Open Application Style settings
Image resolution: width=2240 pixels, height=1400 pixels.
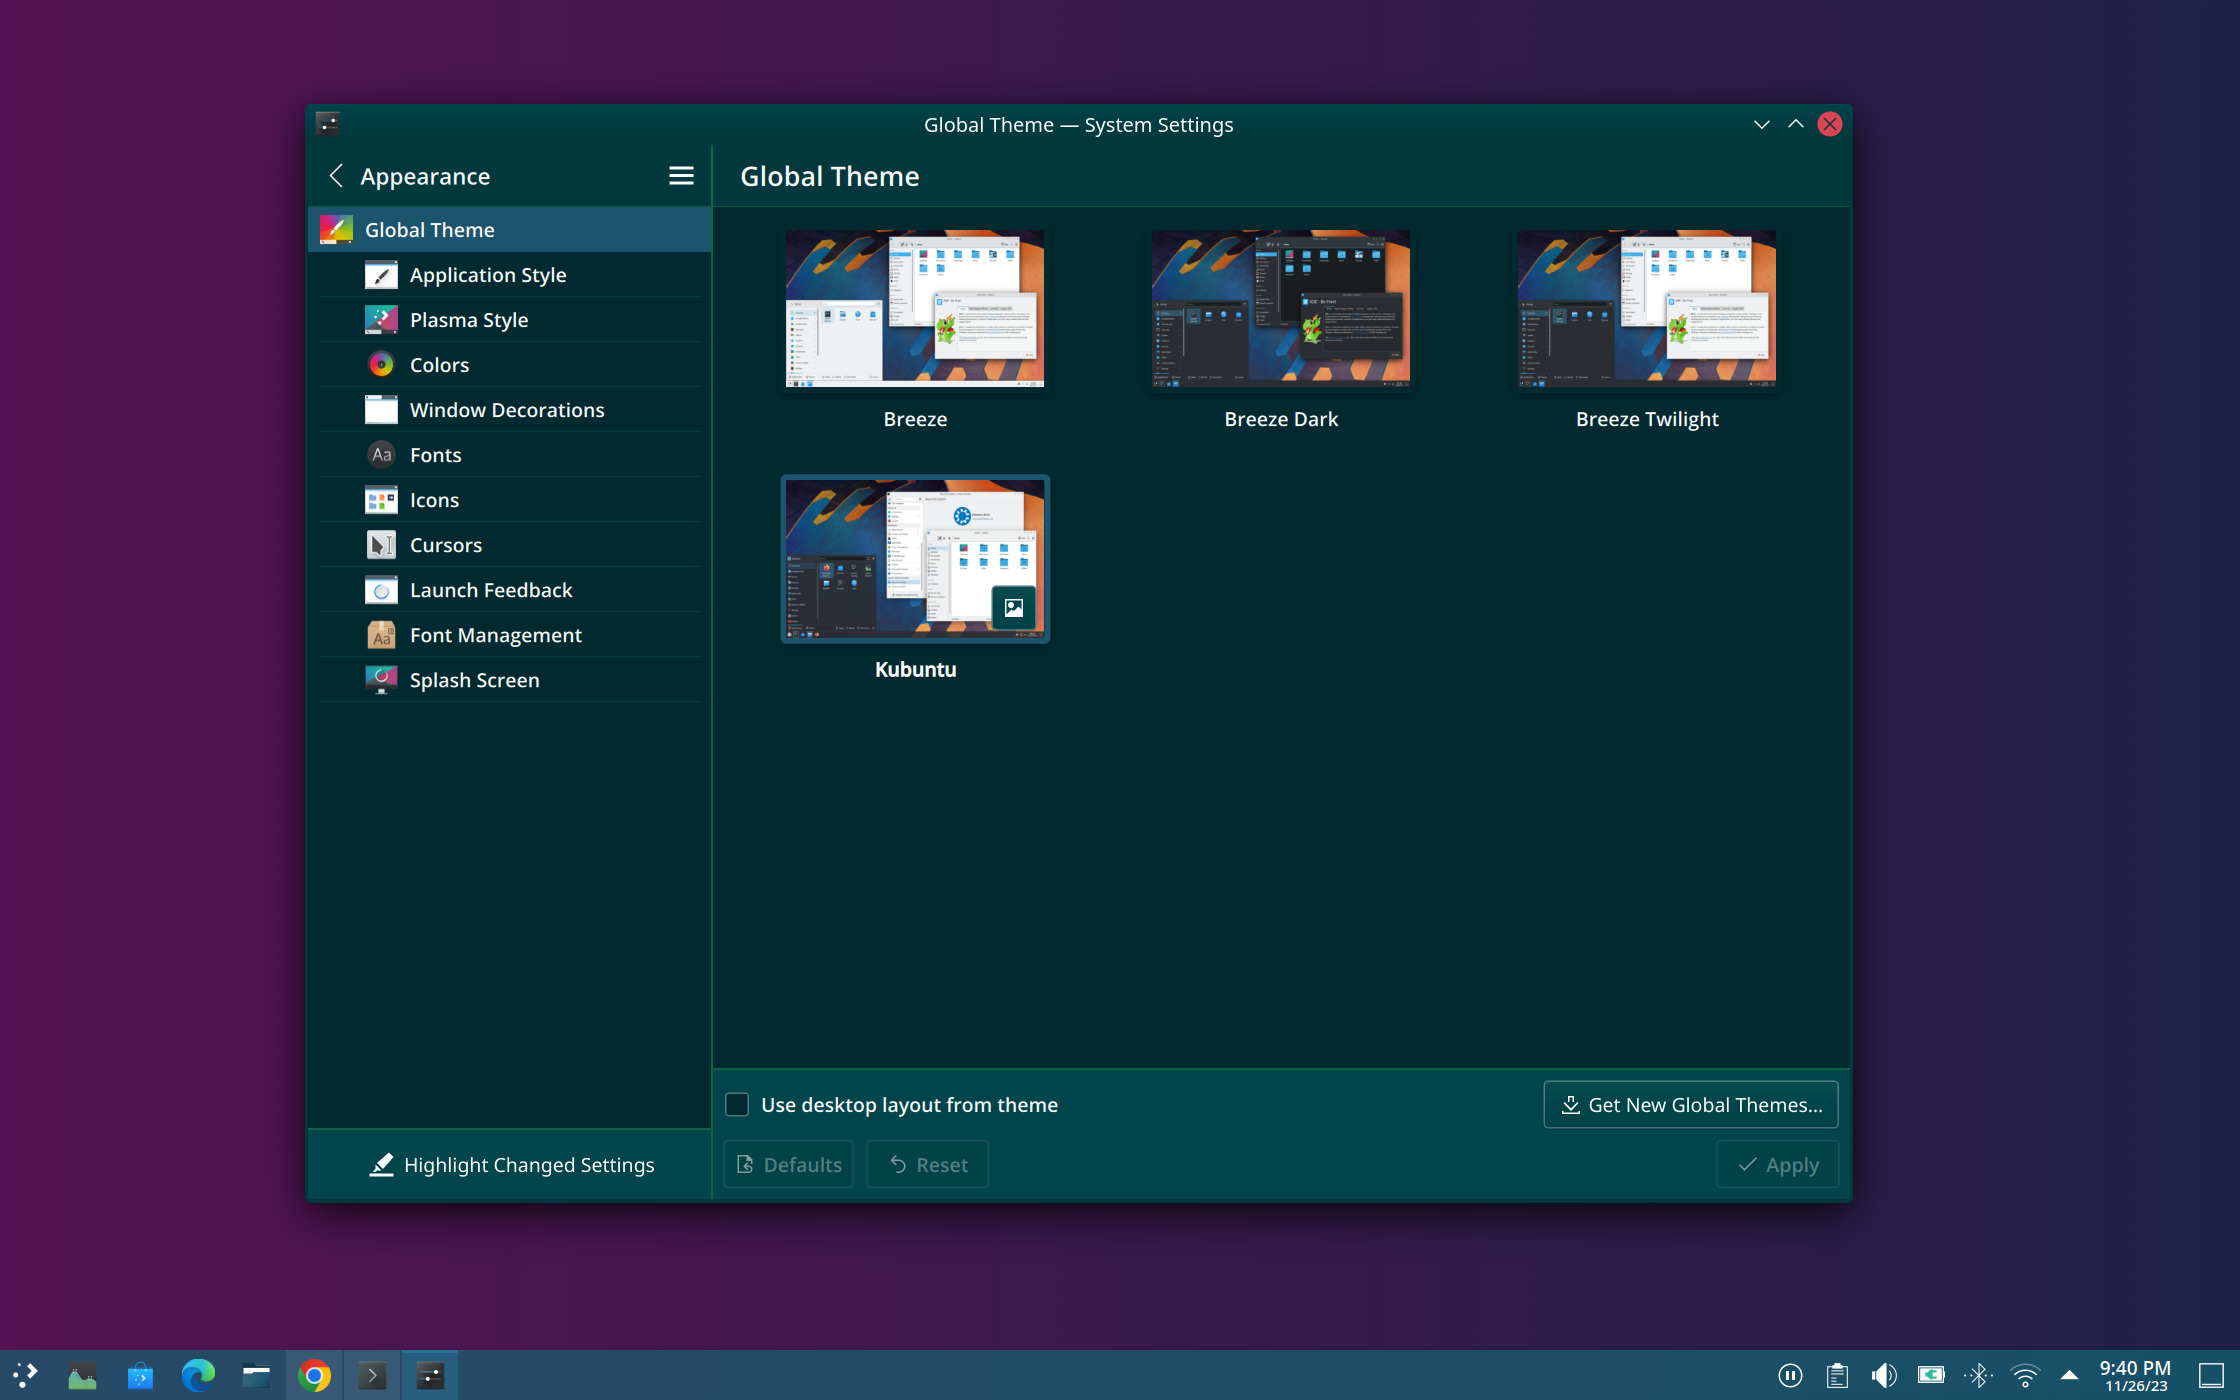(510, 275)
